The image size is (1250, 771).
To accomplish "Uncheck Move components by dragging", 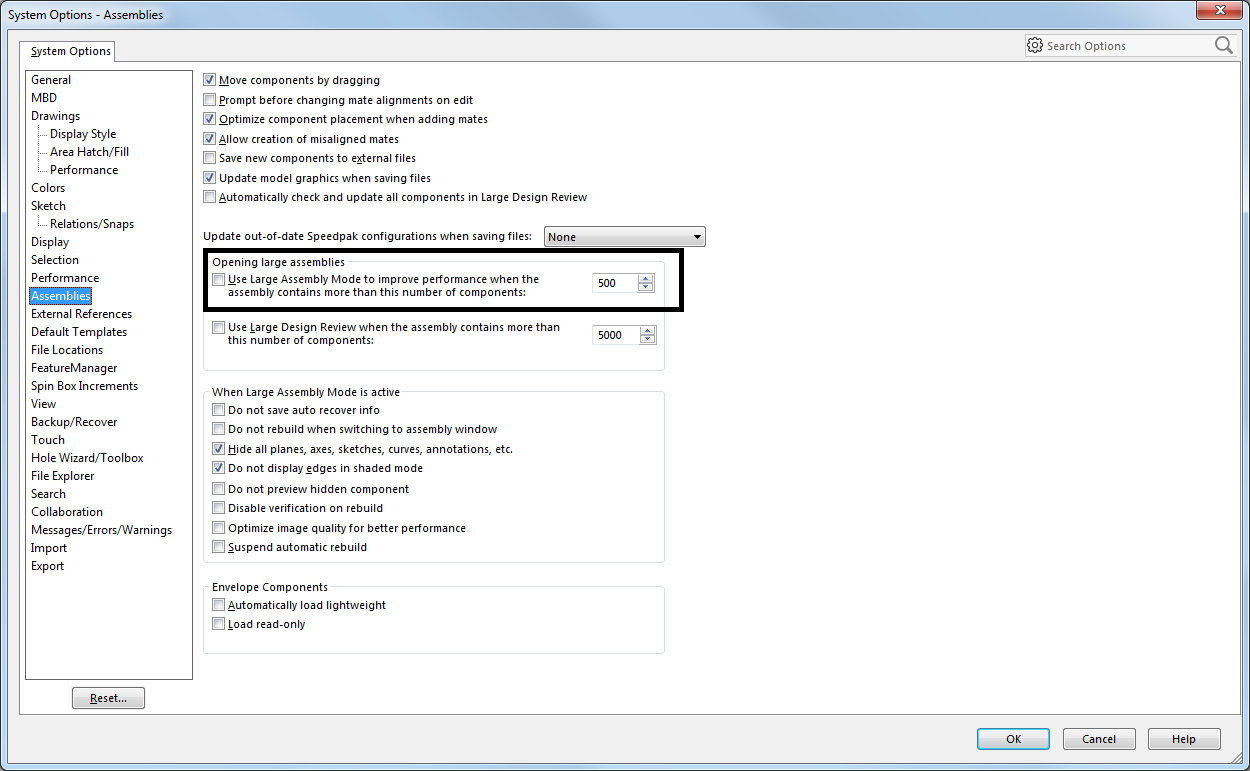I will click(x=210, y=80).
